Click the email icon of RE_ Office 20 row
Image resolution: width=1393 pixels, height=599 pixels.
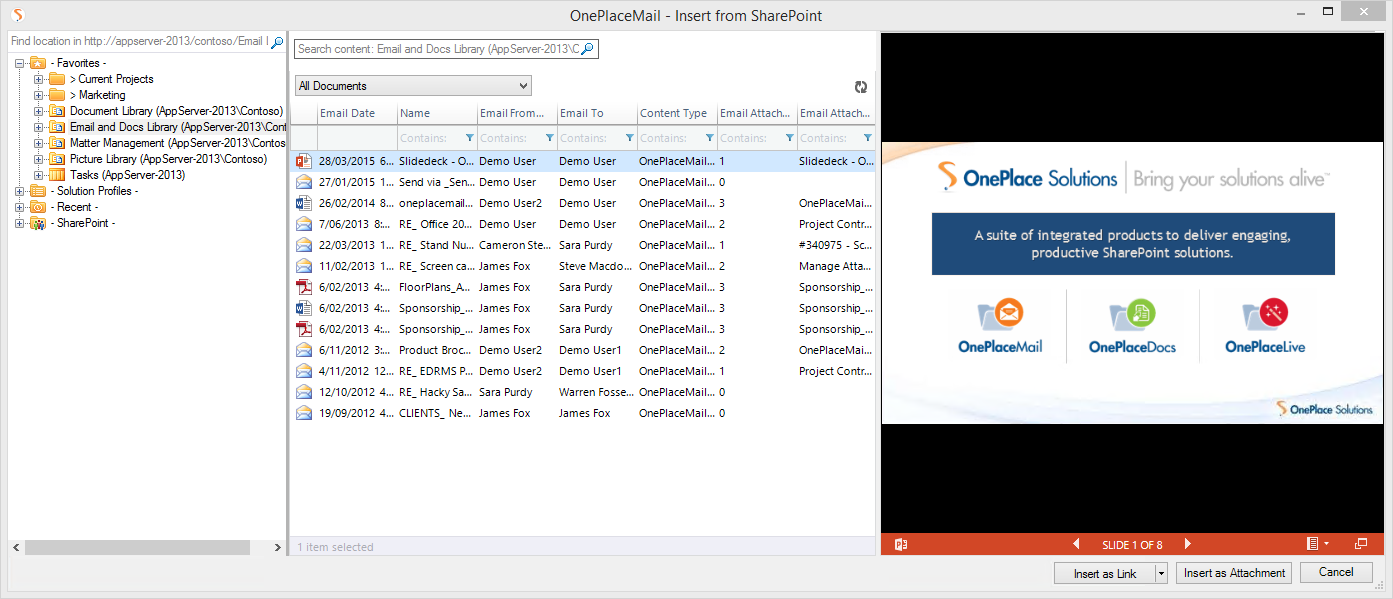(x=304, y=224)
